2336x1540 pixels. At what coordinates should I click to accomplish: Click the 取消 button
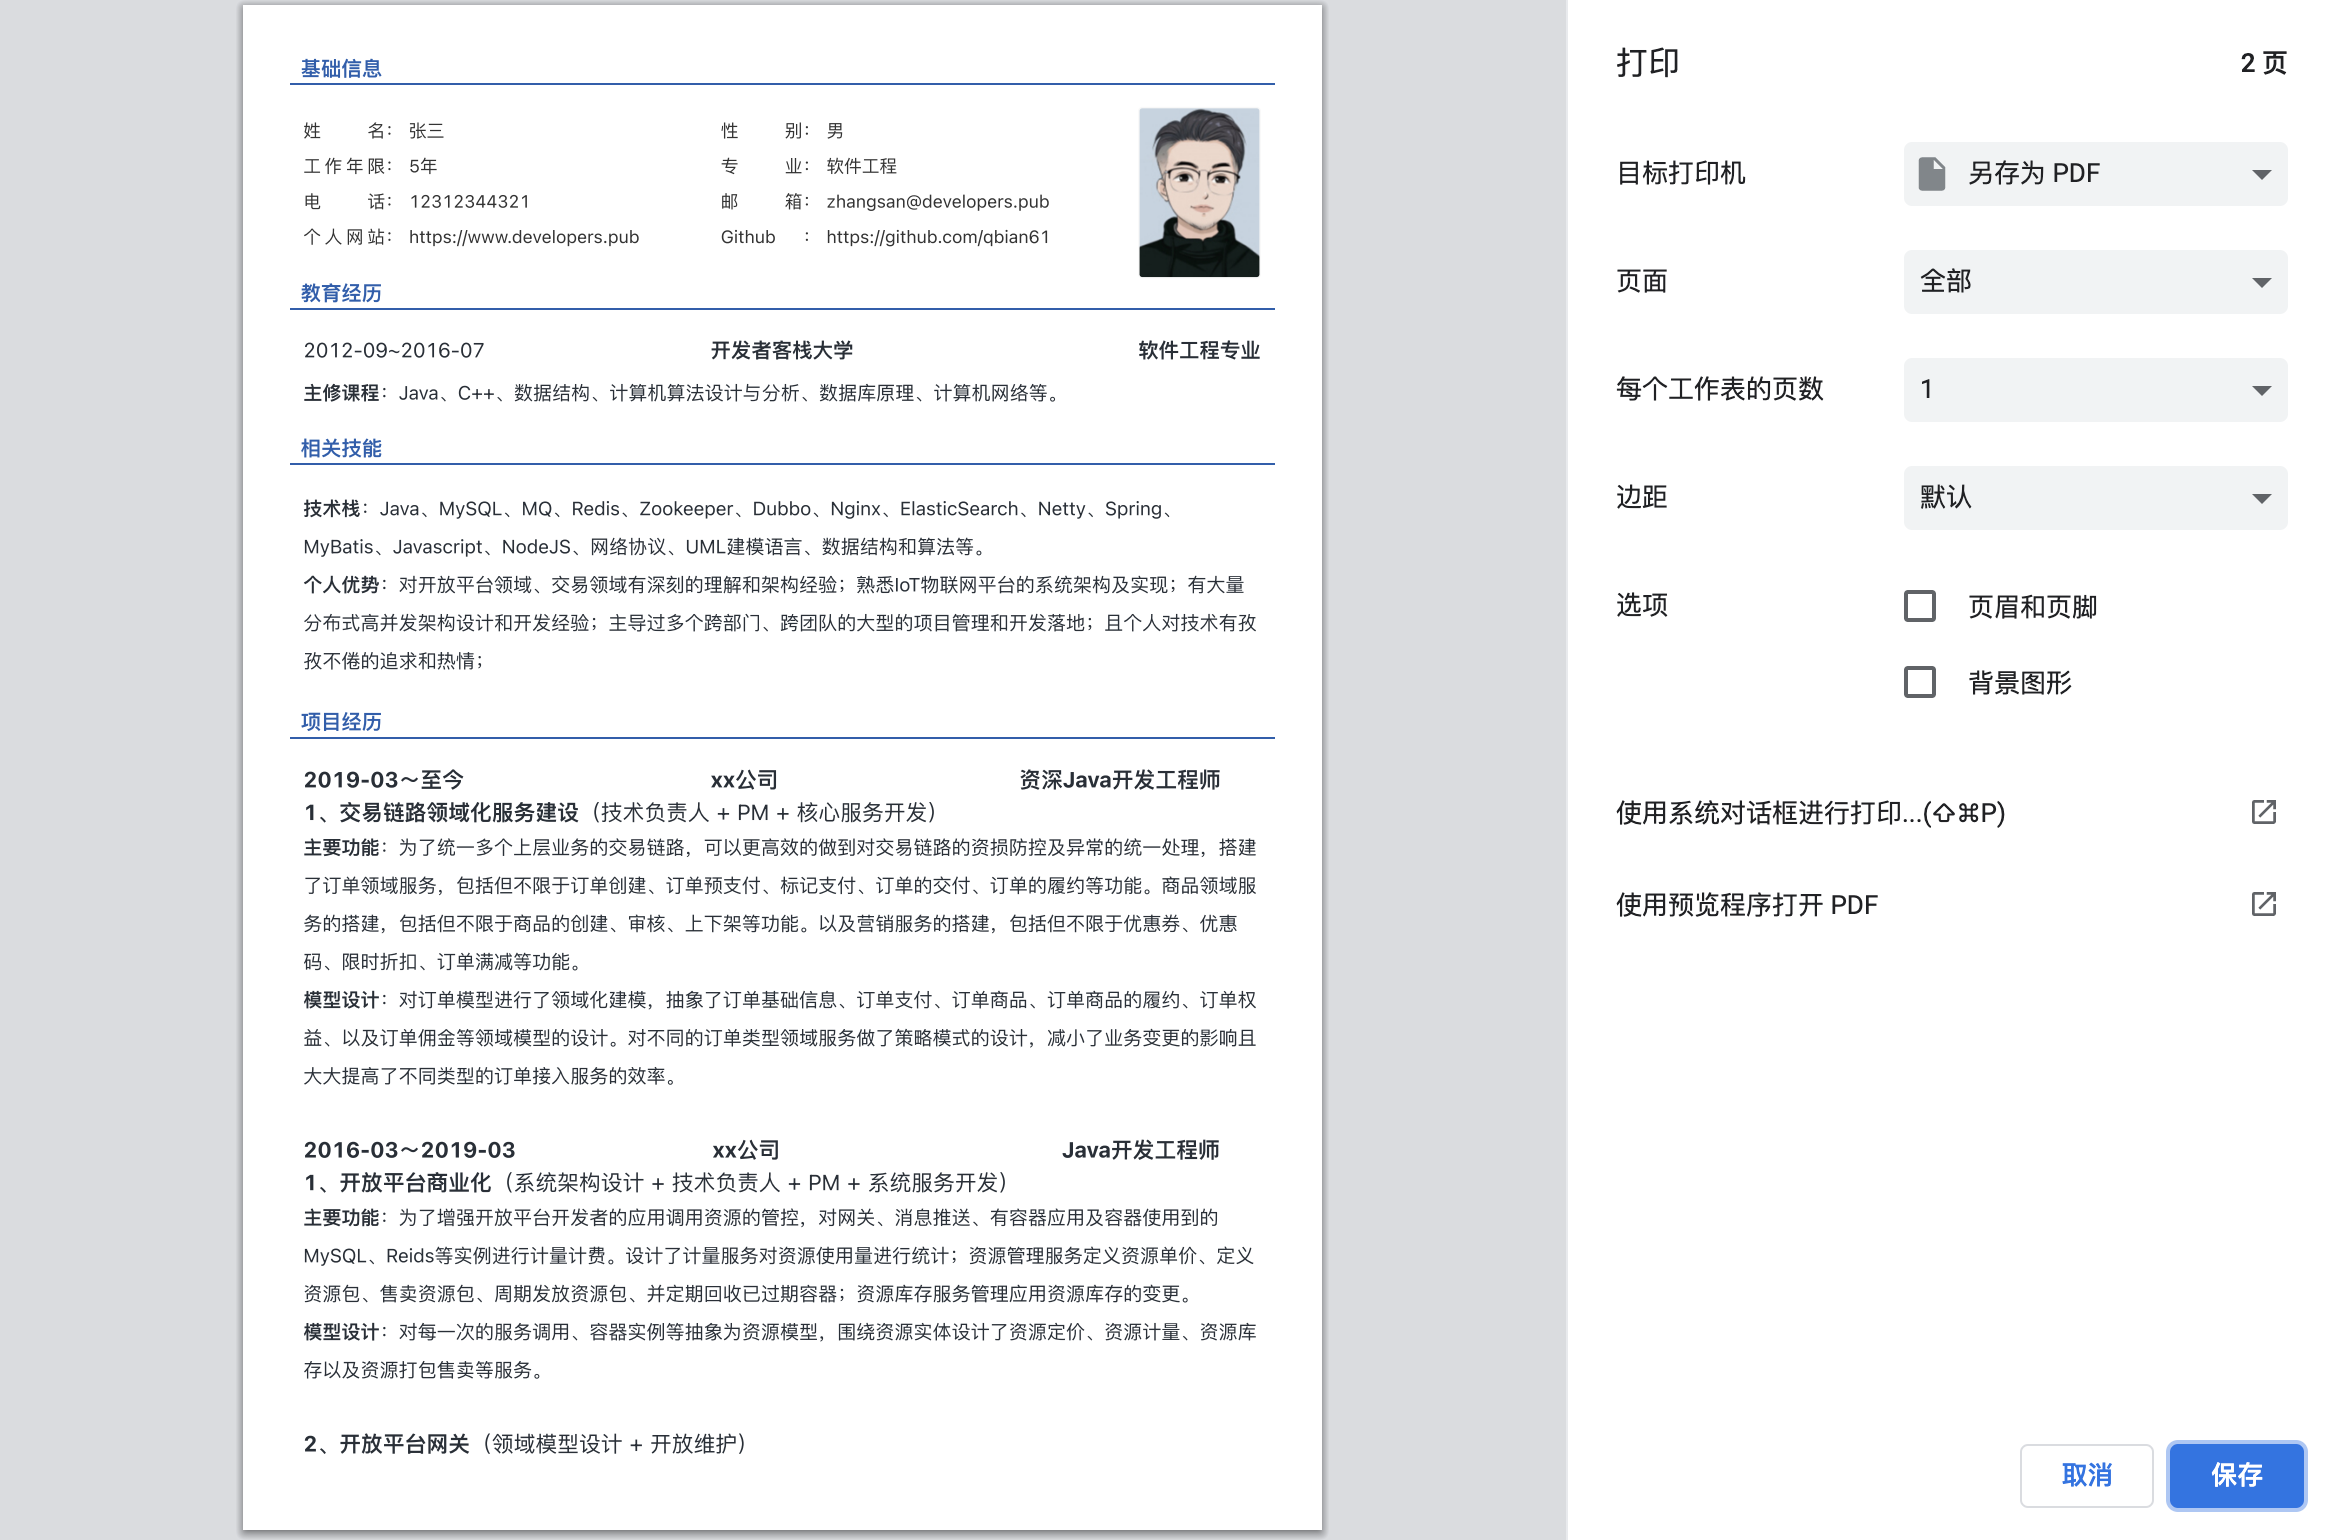(2086, 1475)
